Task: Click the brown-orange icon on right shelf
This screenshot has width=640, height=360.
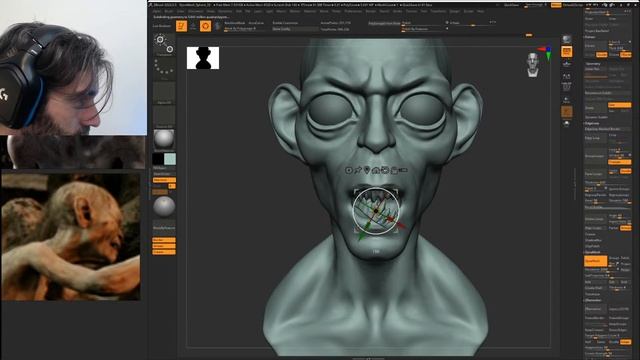Action: pos(567,111)
